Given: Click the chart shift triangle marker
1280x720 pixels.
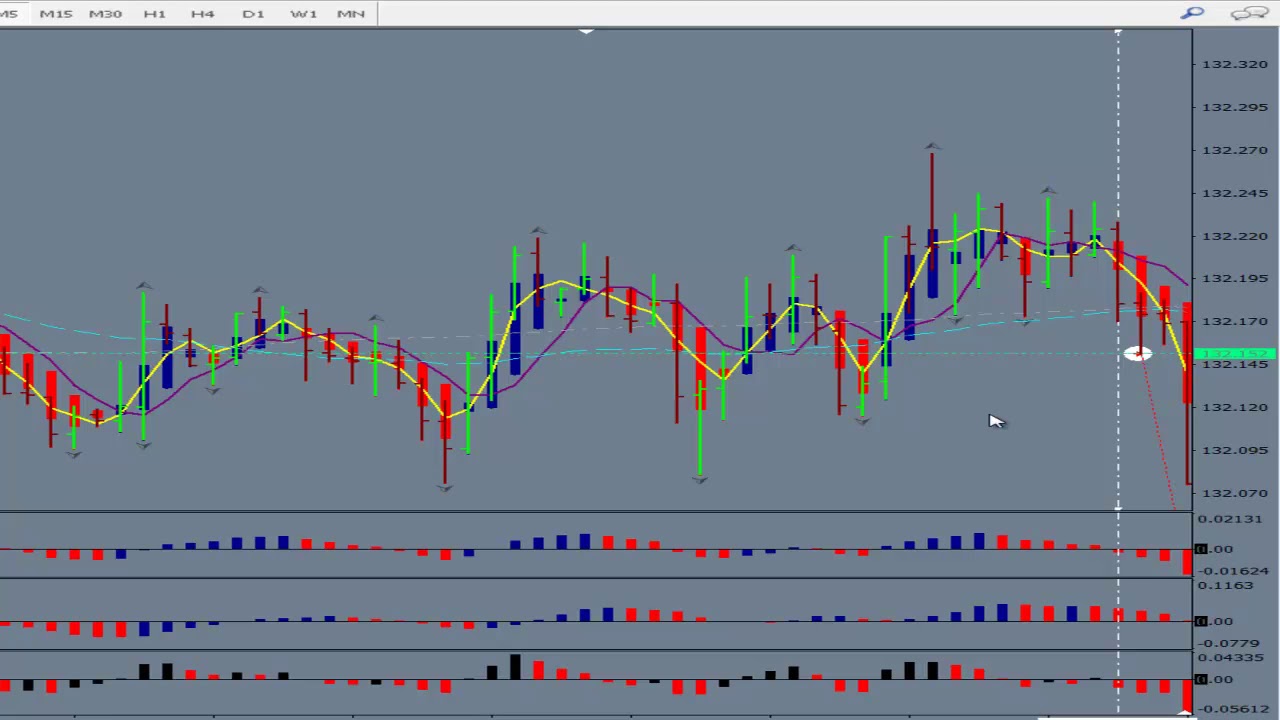Looking at the screenshot, I should (x=587, y=32).
